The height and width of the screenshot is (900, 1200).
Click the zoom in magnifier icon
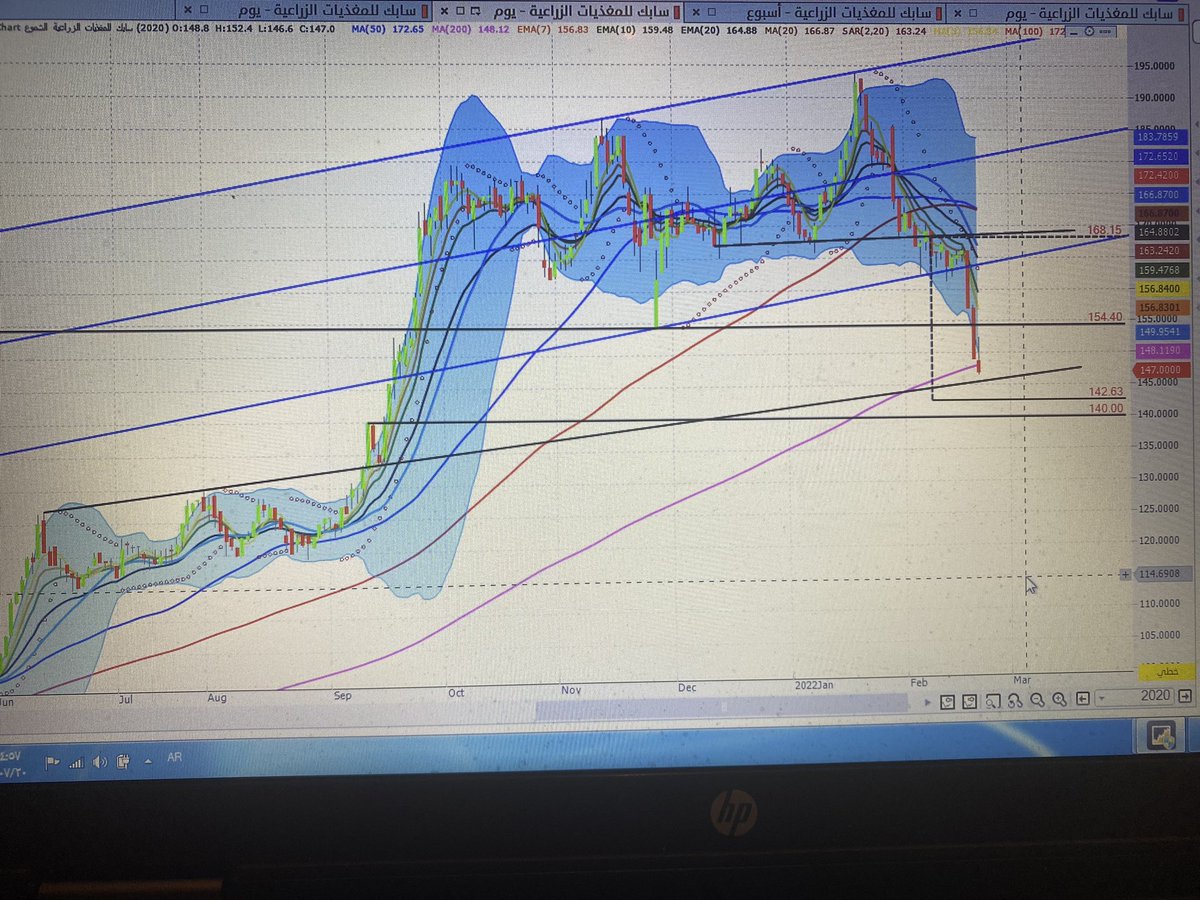1059,700
